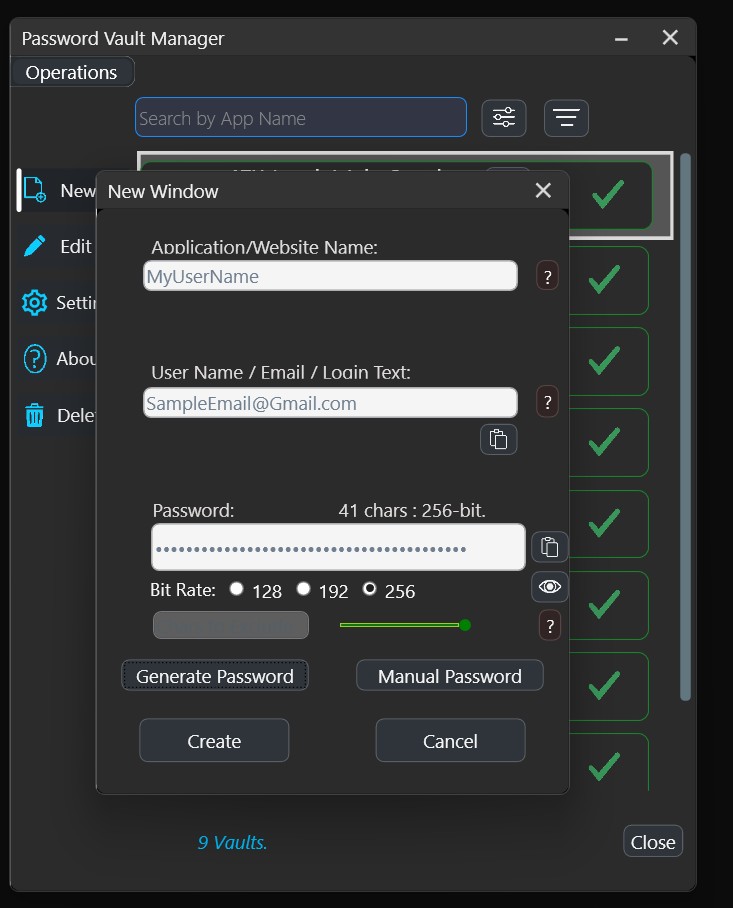Image resolution: width=733 pixels, height=908 pixels.
Task: Click the Close button at bottom right
Action: [x=653, y=841]
